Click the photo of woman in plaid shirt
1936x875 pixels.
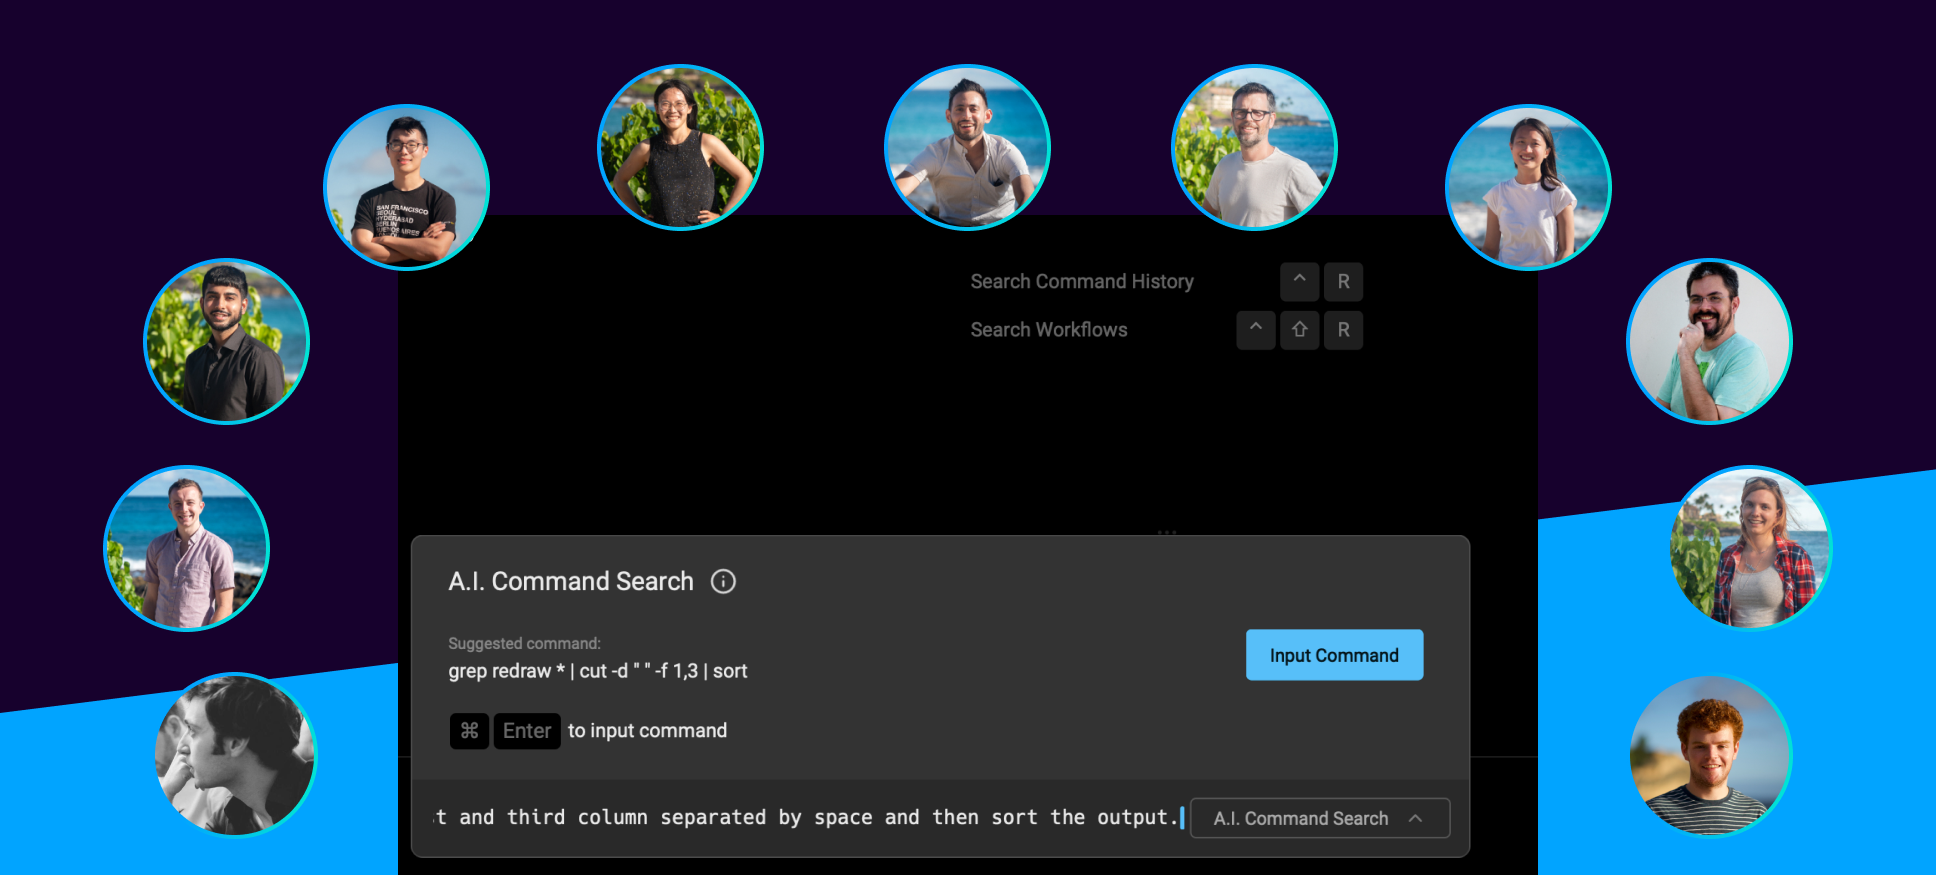1751,548
